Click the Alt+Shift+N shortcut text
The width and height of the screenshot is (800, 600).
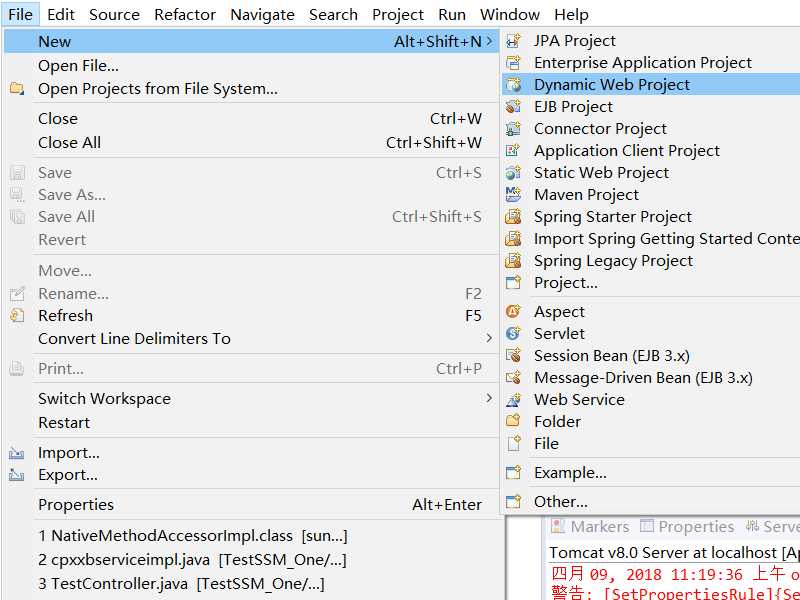click(x=437, y=41)
